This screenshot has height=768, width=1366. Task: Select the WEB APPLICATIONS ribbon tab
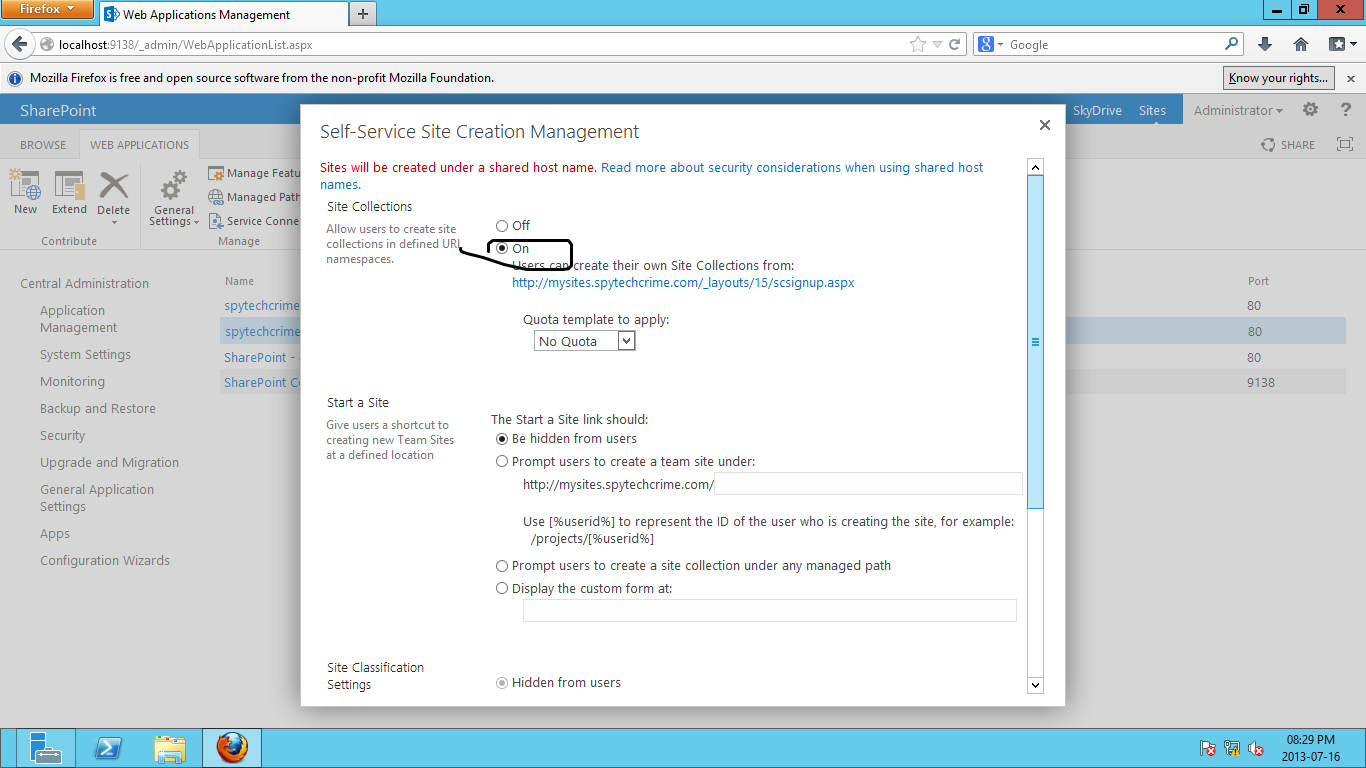click(139, 145)
